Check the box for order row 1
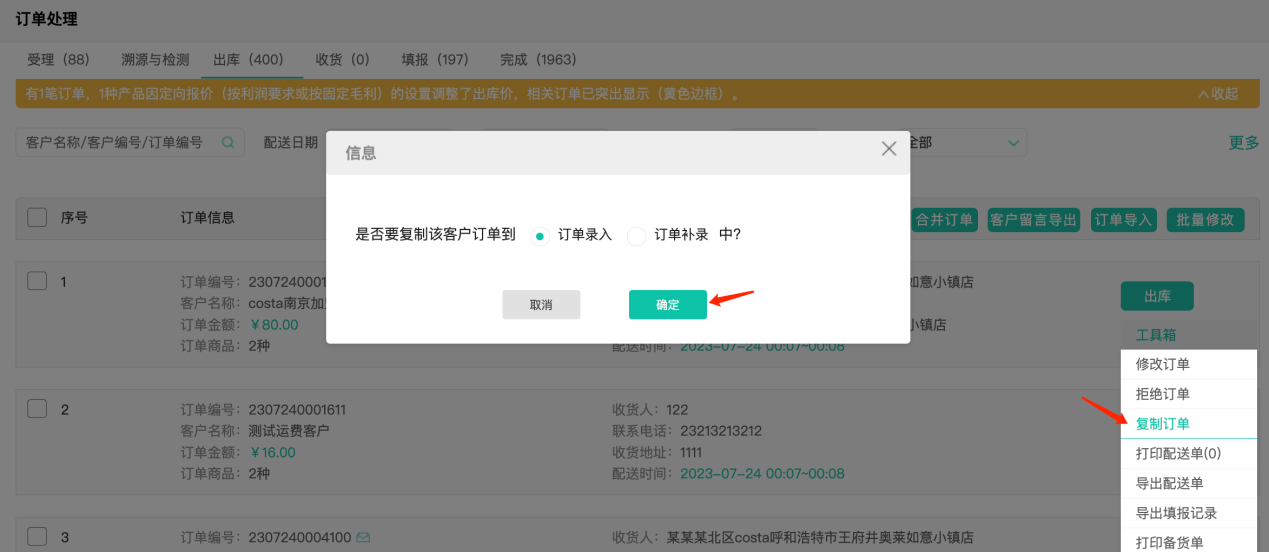 (37, 281)
